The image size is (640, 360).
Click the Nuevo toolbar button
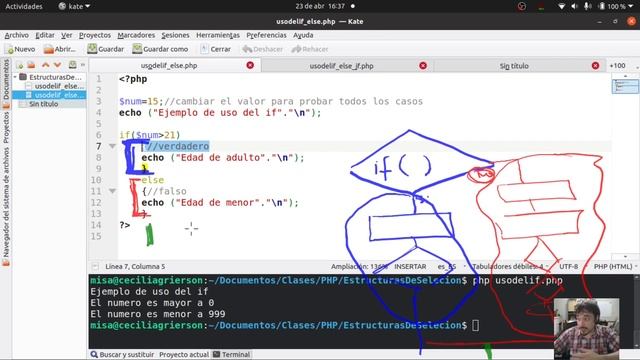20,49
